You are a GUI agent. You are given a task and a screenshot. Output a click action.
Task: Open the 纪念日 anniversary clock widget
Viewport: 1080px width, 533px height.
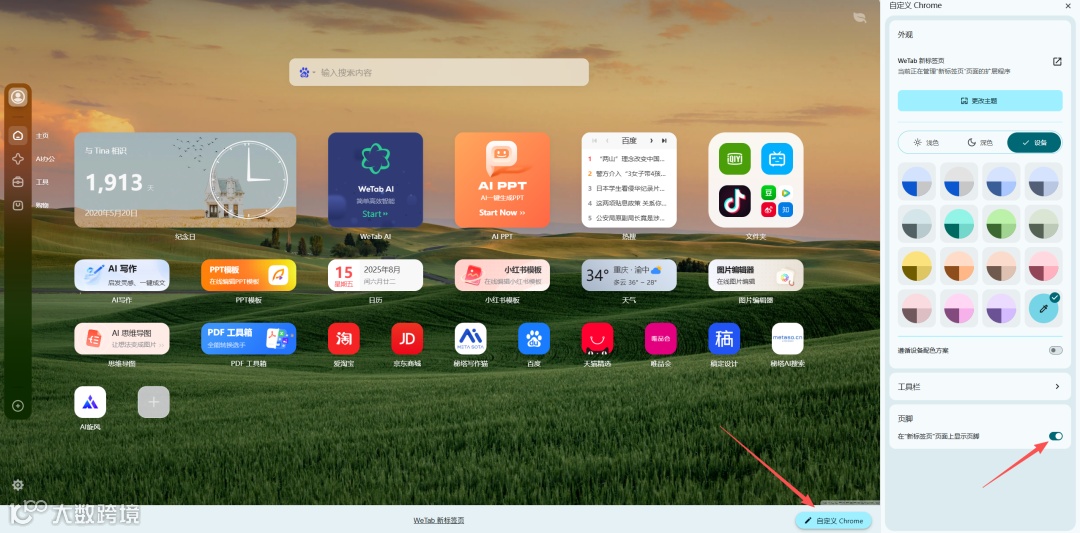[185, 180]
